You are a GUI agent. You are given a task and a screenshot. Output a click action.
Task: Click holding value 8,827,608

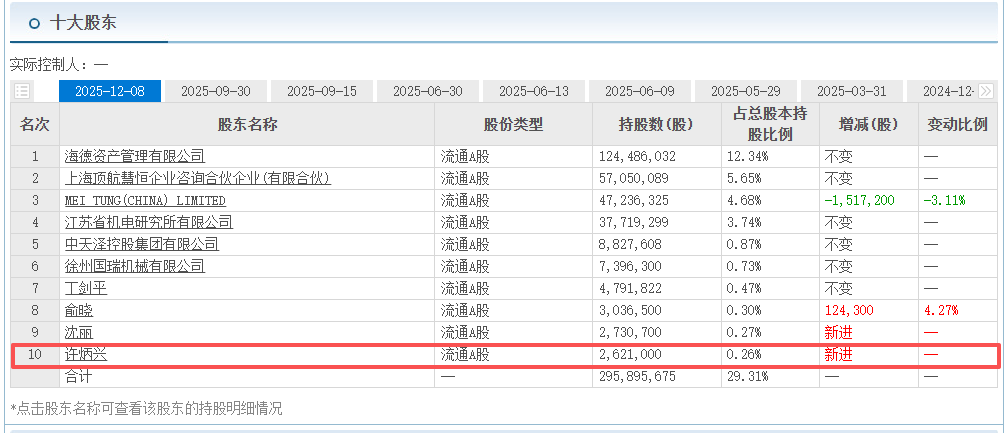point(630,244)
